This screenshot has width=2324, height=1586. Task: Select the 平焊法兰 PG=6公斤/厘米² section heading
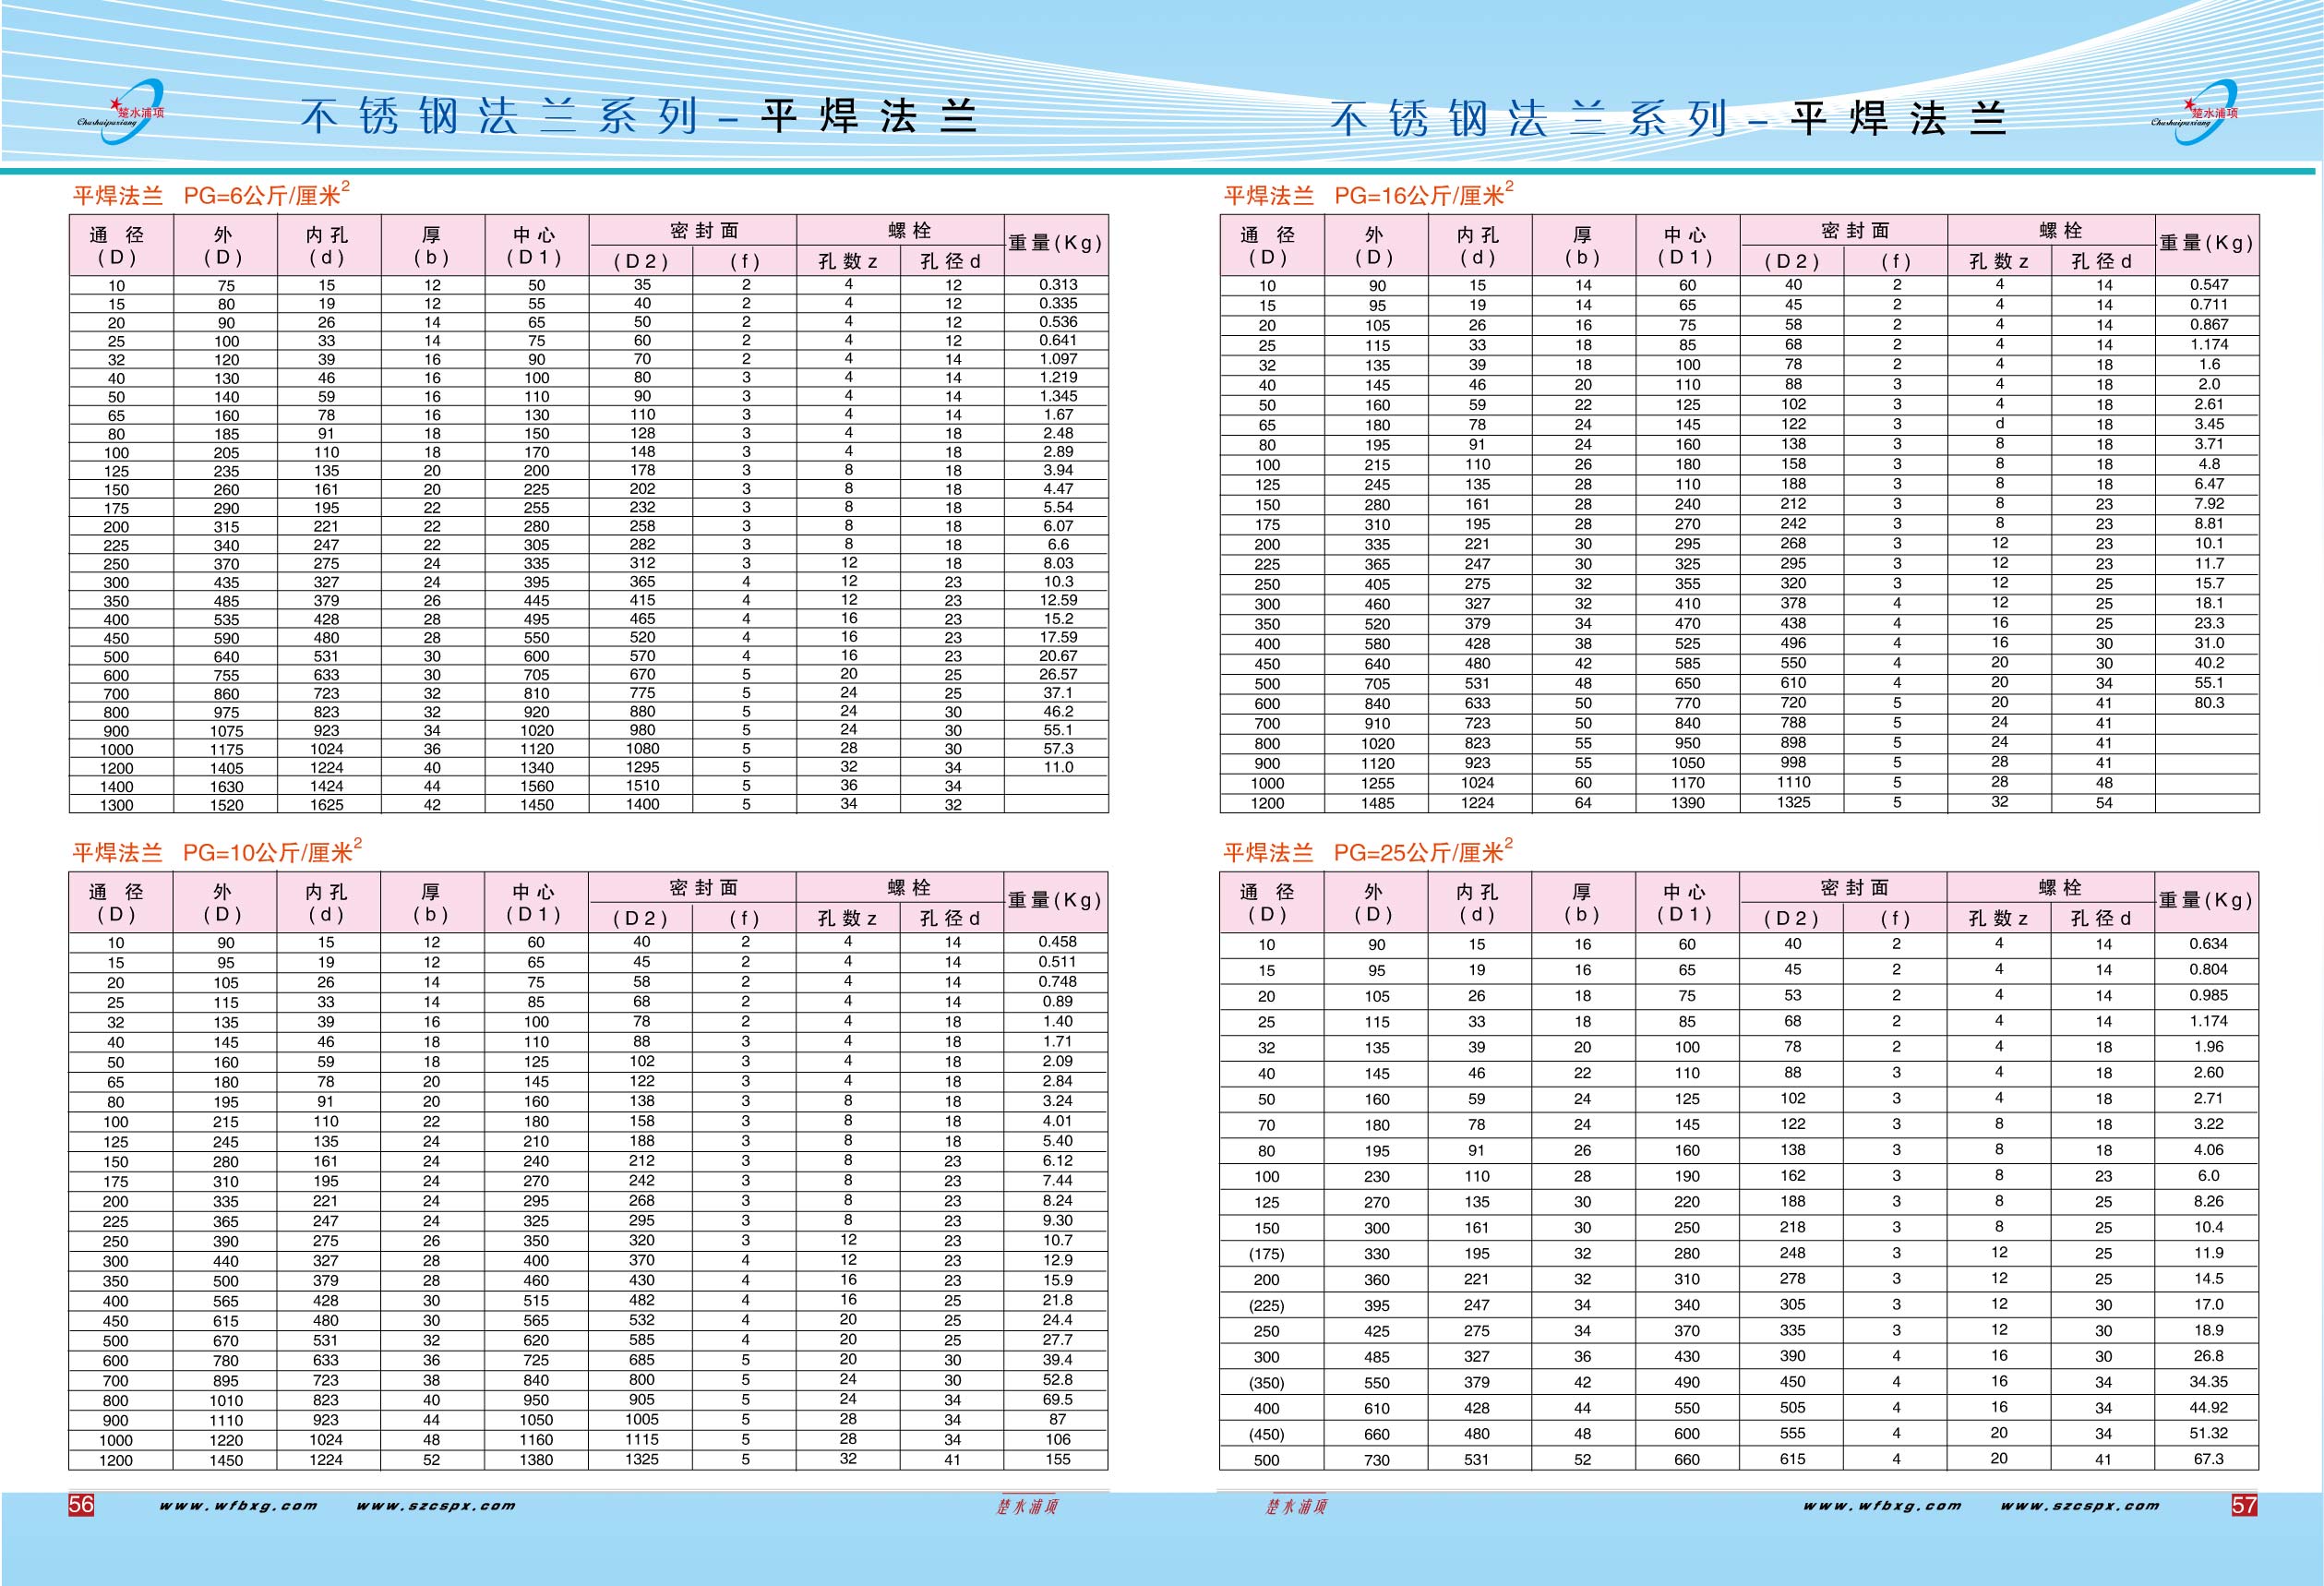(x=211, y=194)
